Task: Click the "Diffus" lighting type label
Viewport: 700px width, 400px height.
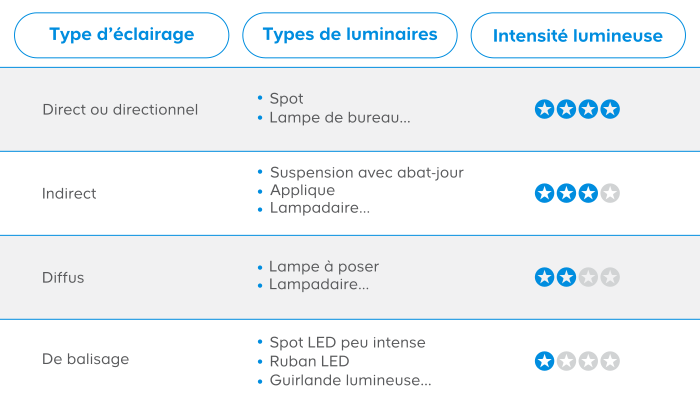Action: [x=63, y=278]
